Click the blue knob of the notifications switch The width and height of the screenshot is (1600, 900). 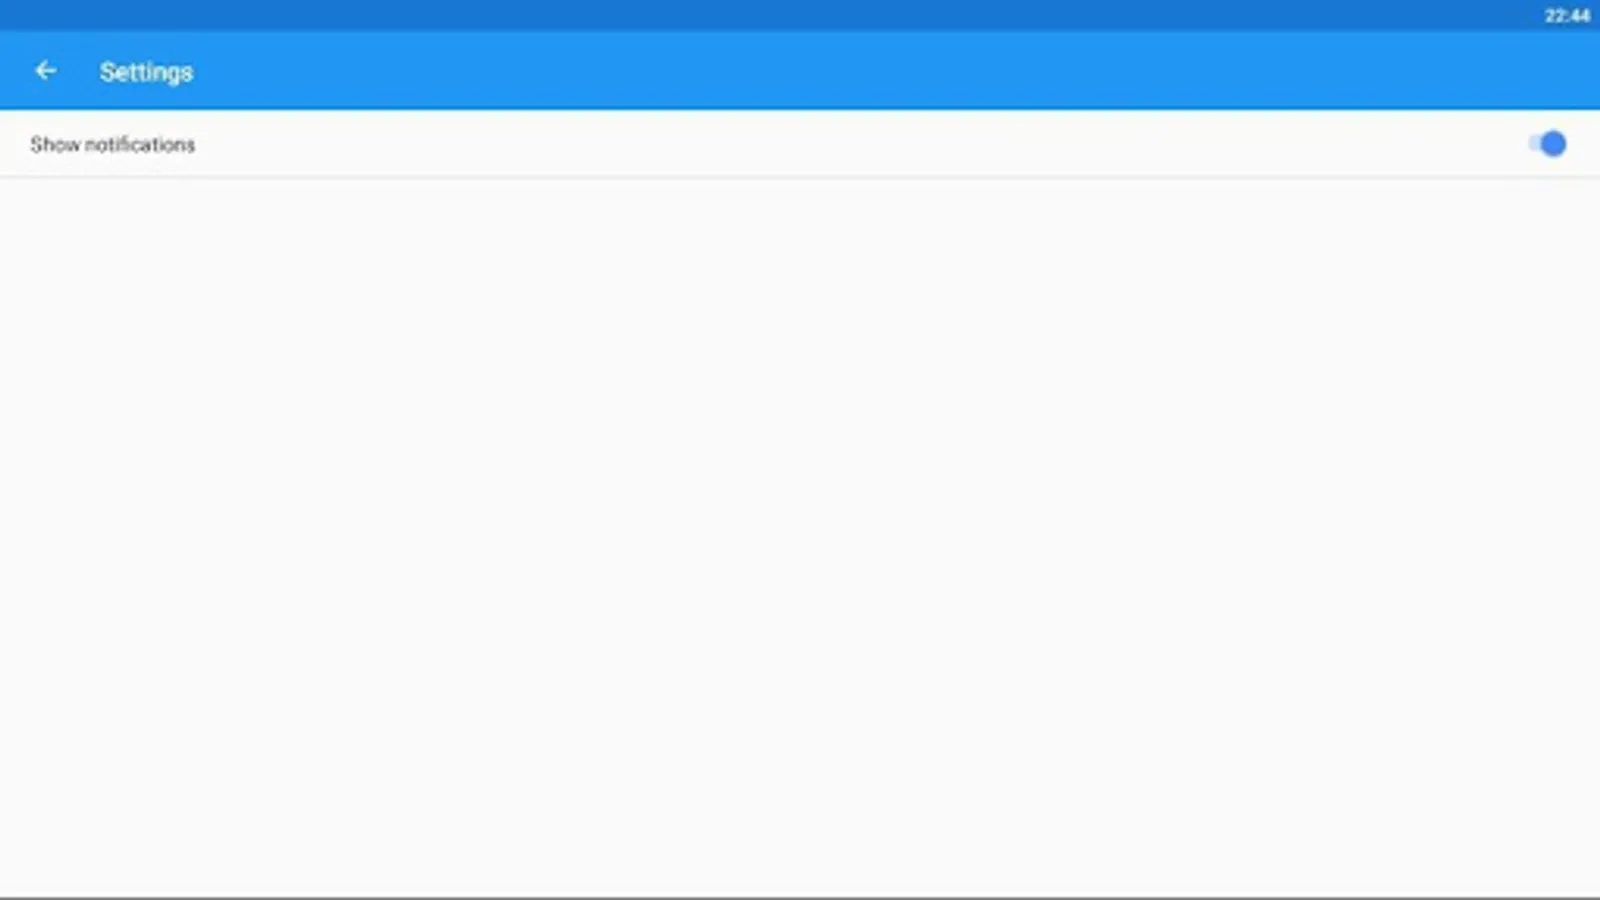tap(1553, 144)
